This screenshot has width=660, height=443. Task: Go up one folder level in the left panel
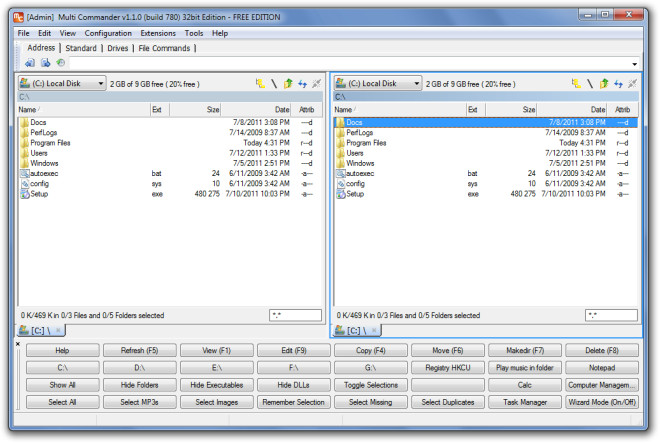[x=288, y=83]
